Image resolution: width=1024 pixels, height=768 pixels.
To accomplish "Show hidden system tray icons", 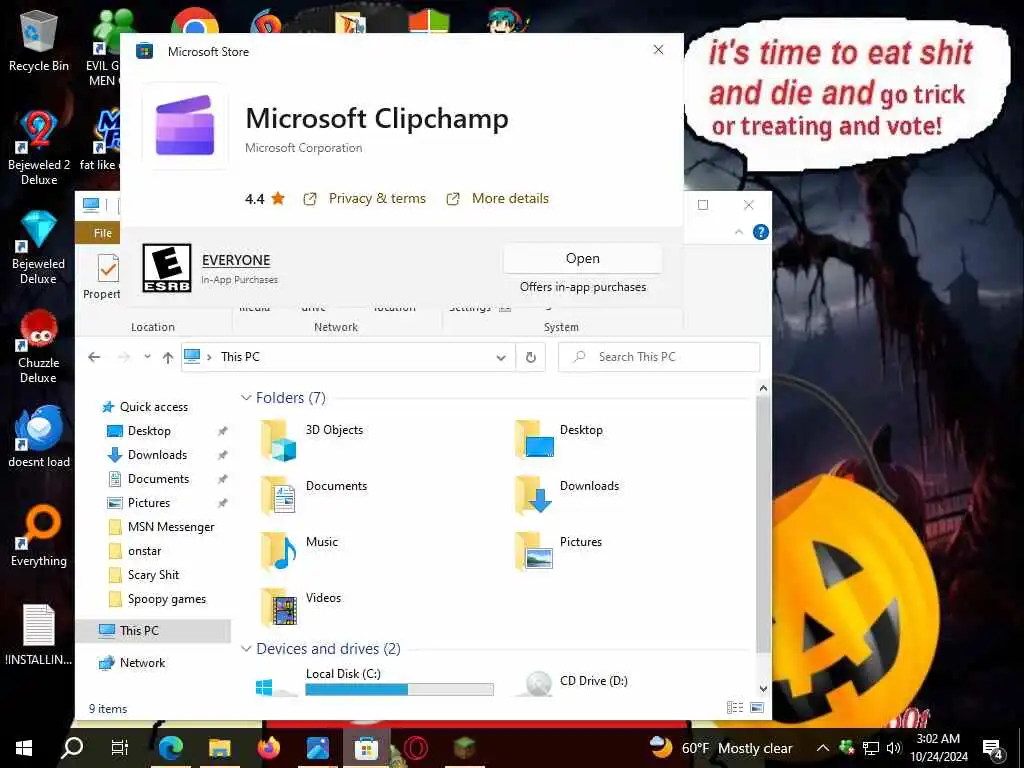I will coord(823,748).
